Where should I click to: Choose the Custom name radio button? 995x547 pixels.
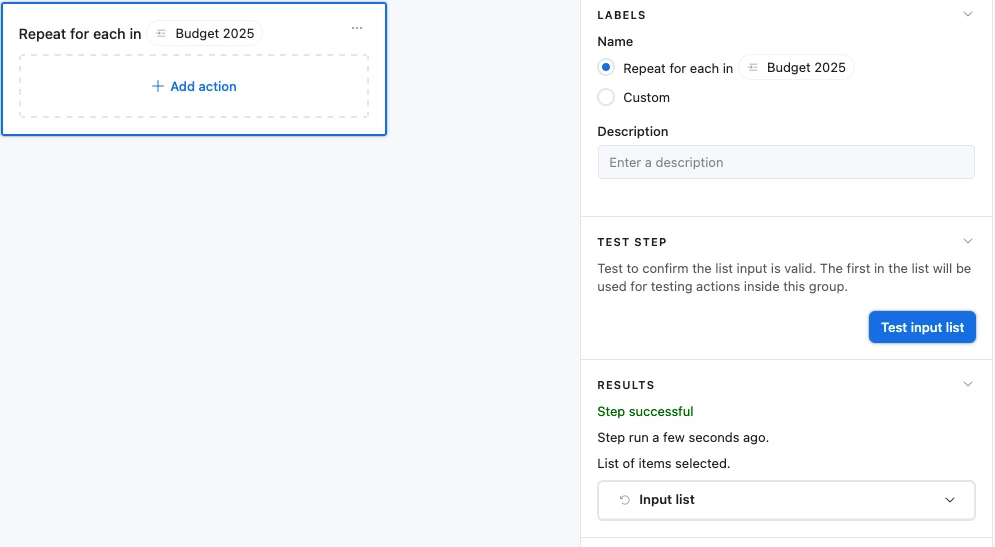tap(606, 98)
